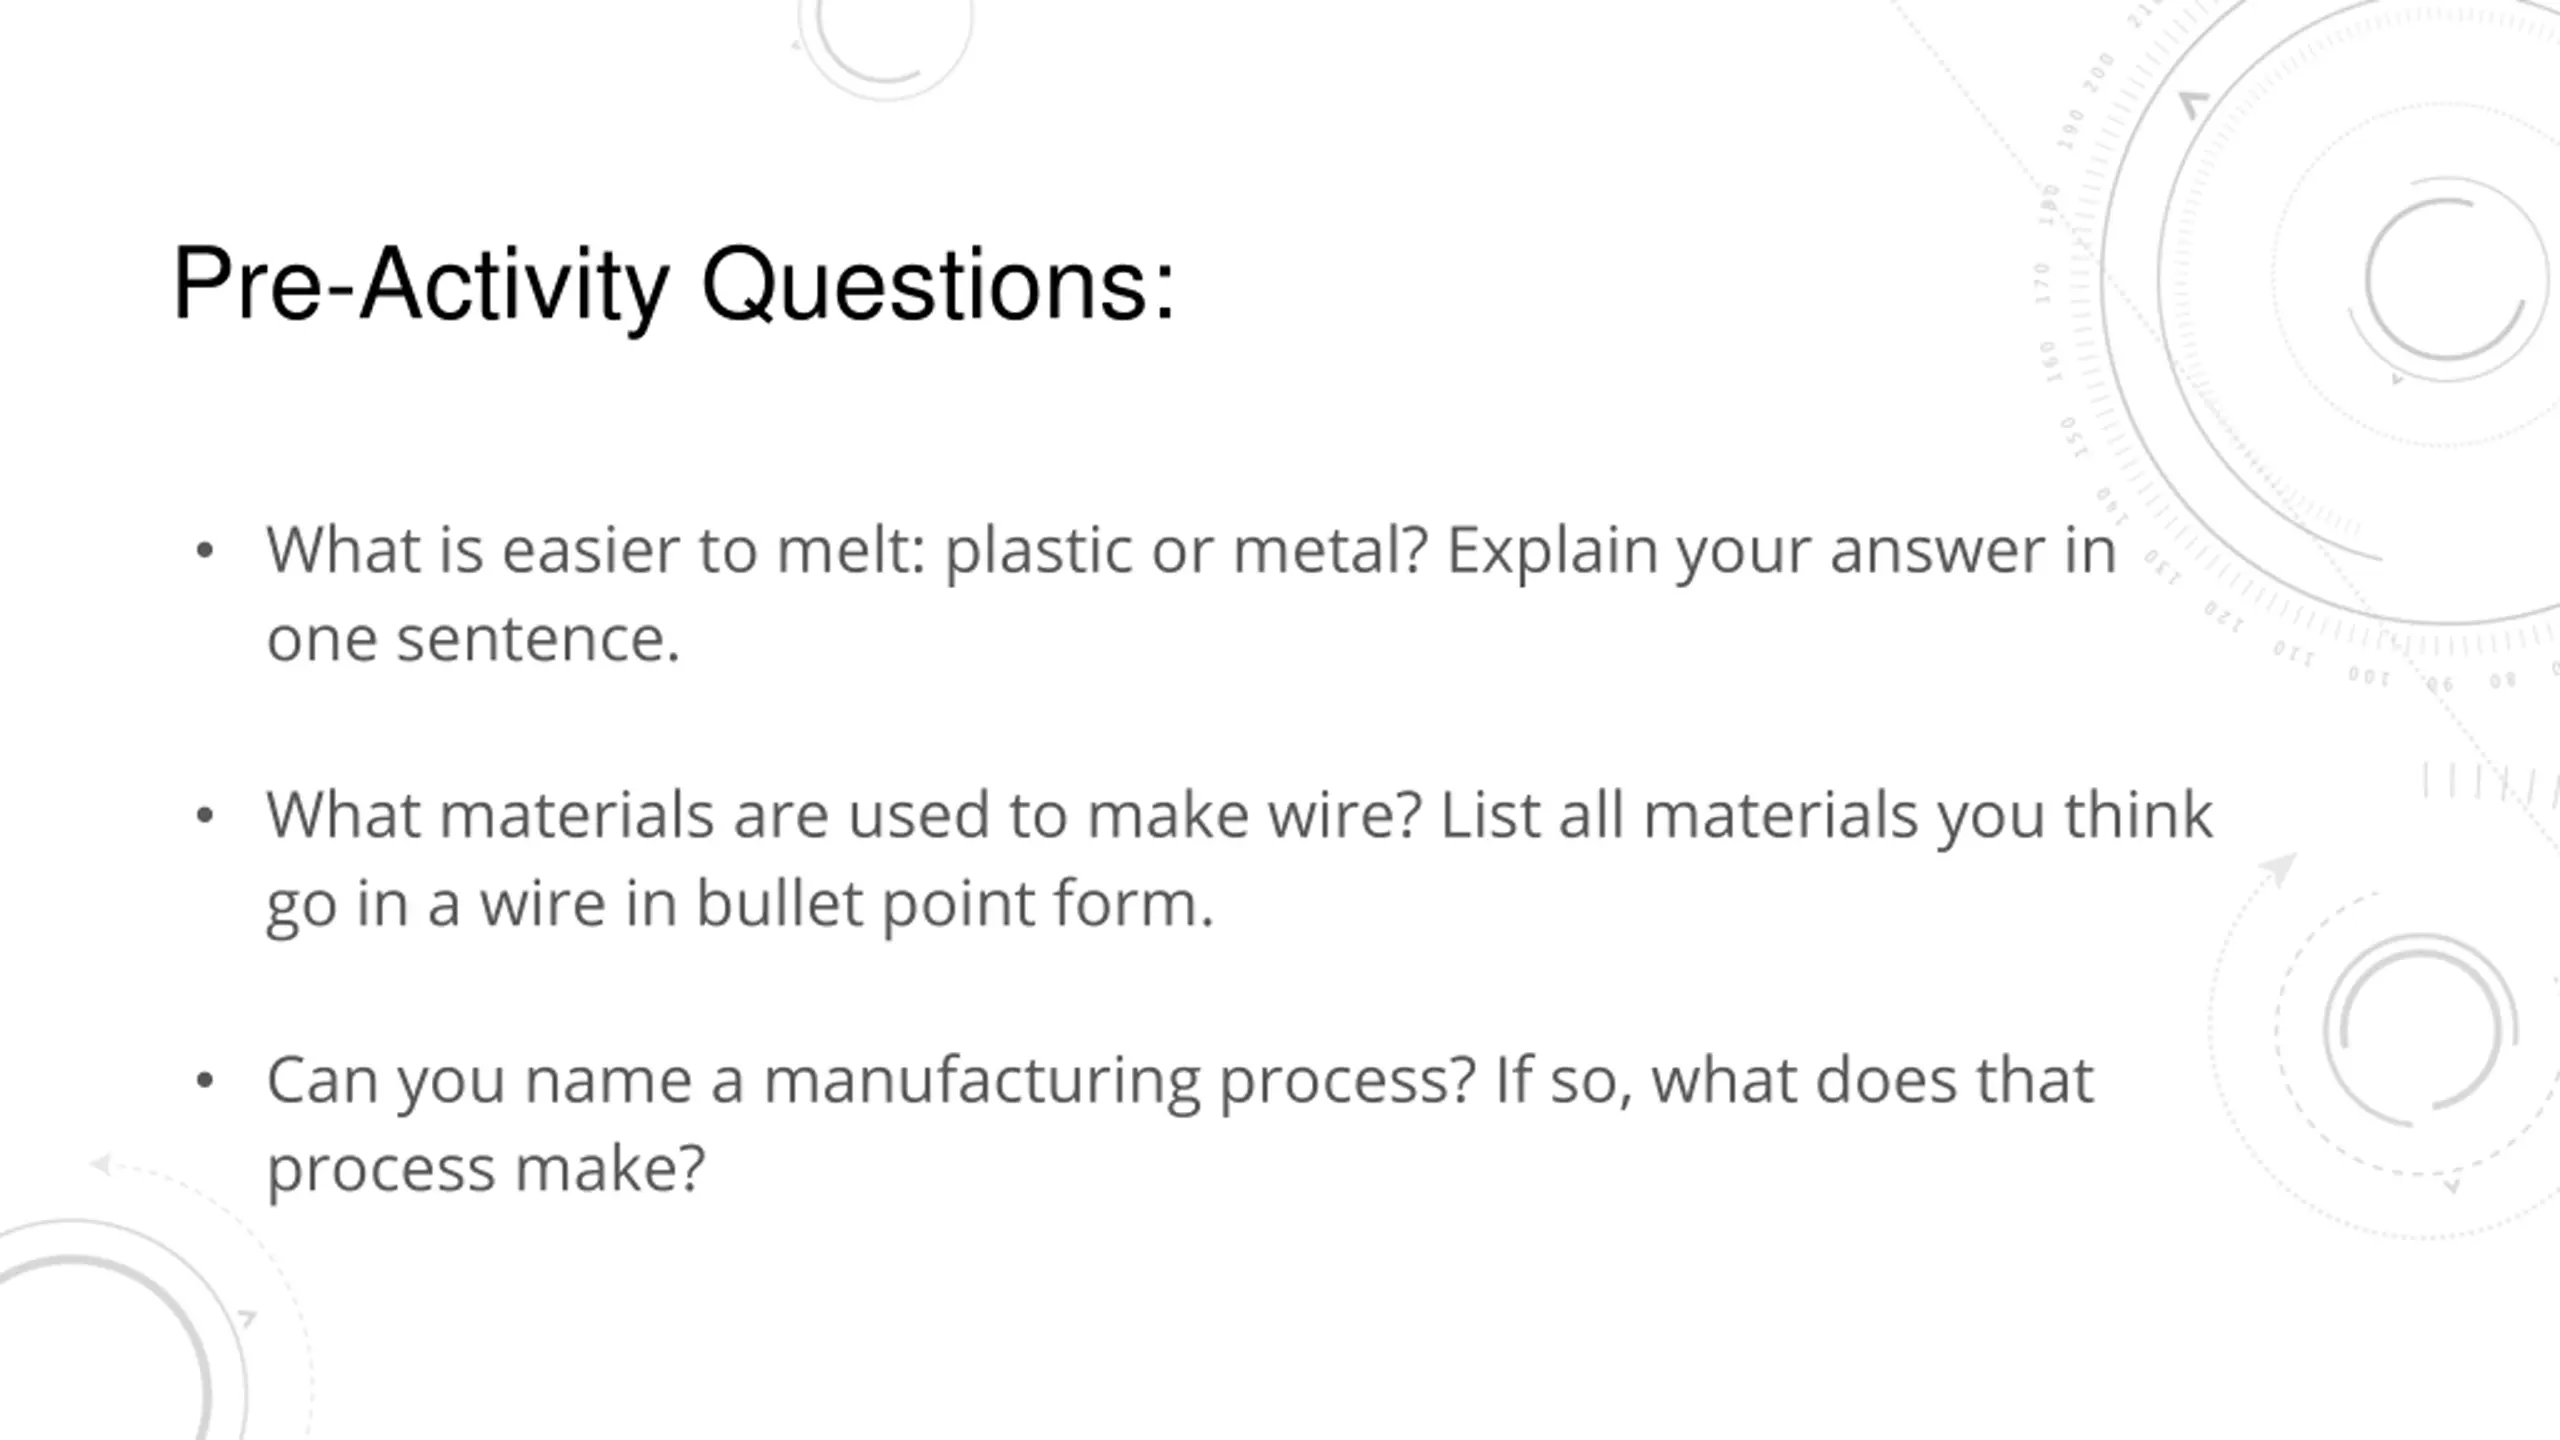Click the large protractor dial graphic with degree numbers
Image resolution: width=2560 pixels, height=1440 pixels.
click(2330, 330)
